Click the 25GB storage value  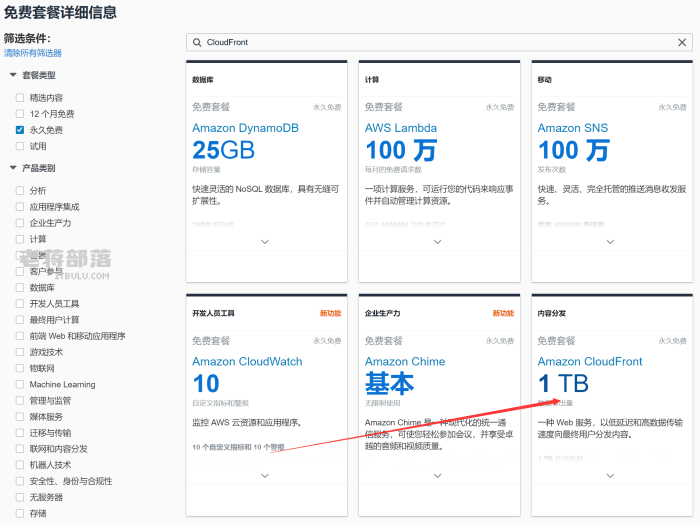coord(223,150)
